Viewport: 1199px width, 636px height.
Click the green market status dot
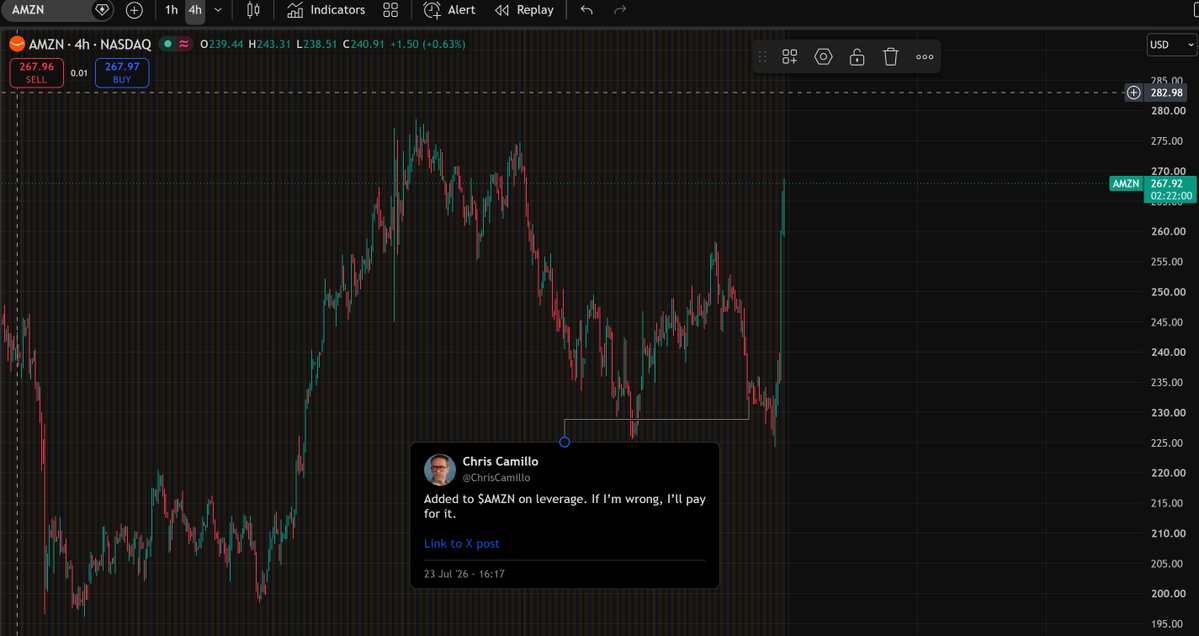click(167, 44)
